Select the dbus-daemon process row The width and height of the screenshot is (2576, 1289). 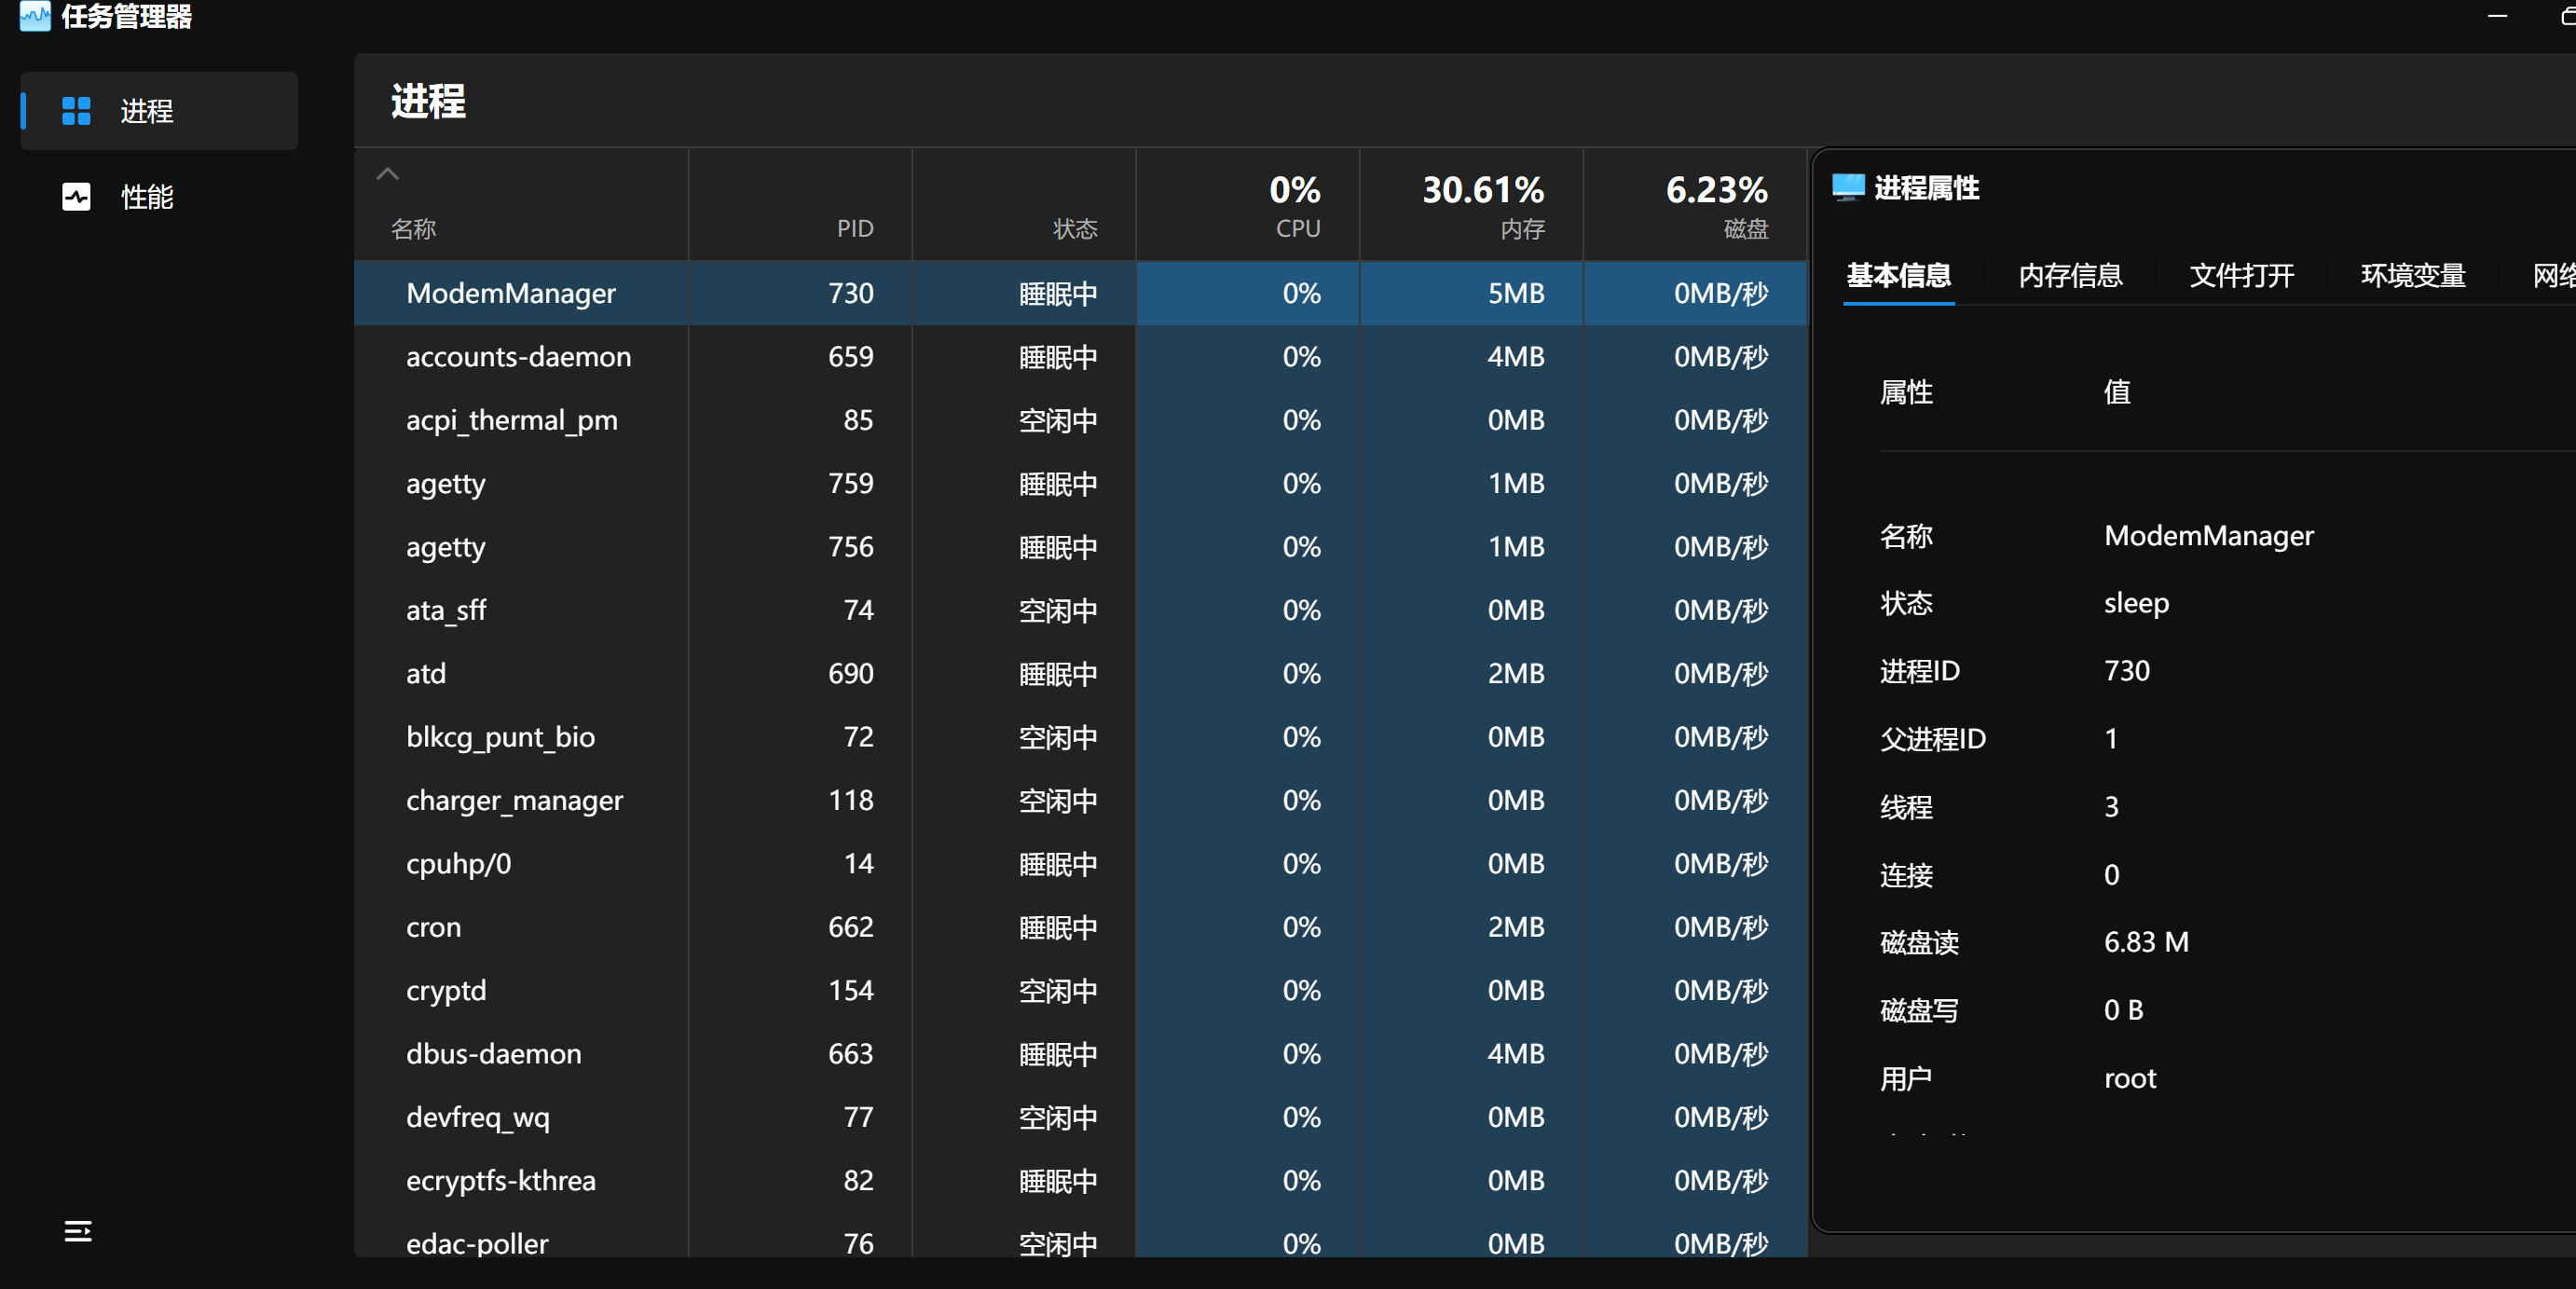click(493, 1054)
